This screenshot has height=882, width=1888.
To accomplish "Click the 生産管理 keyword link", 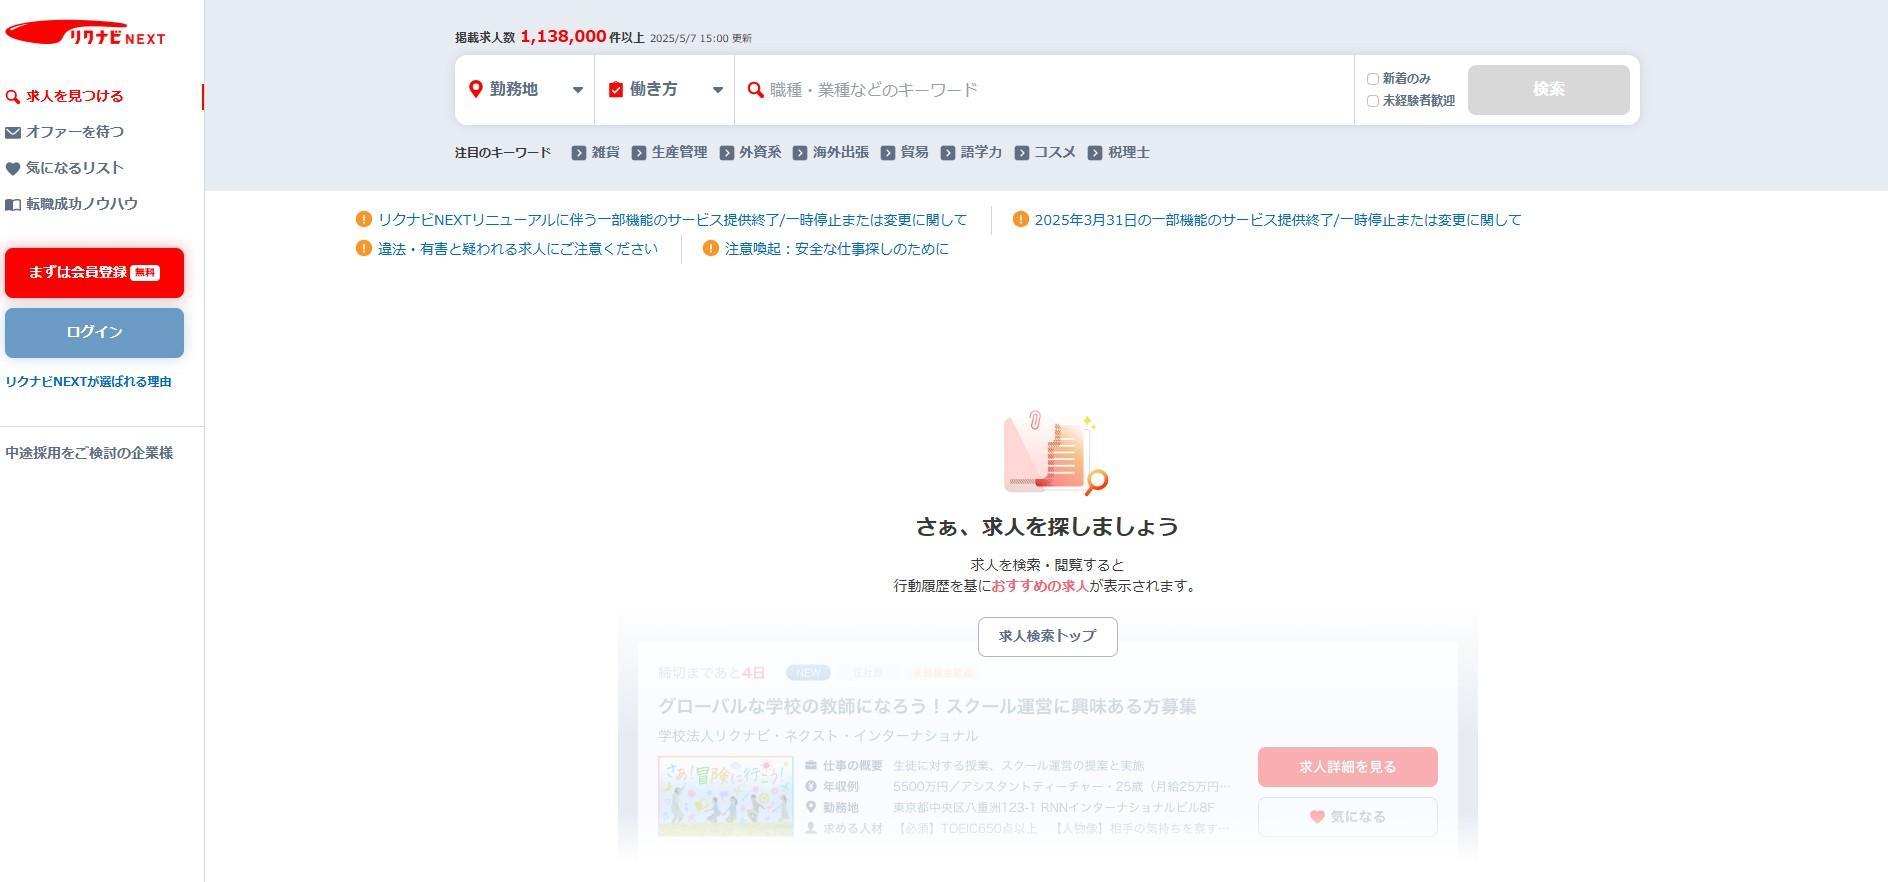I will coord(679,153).
